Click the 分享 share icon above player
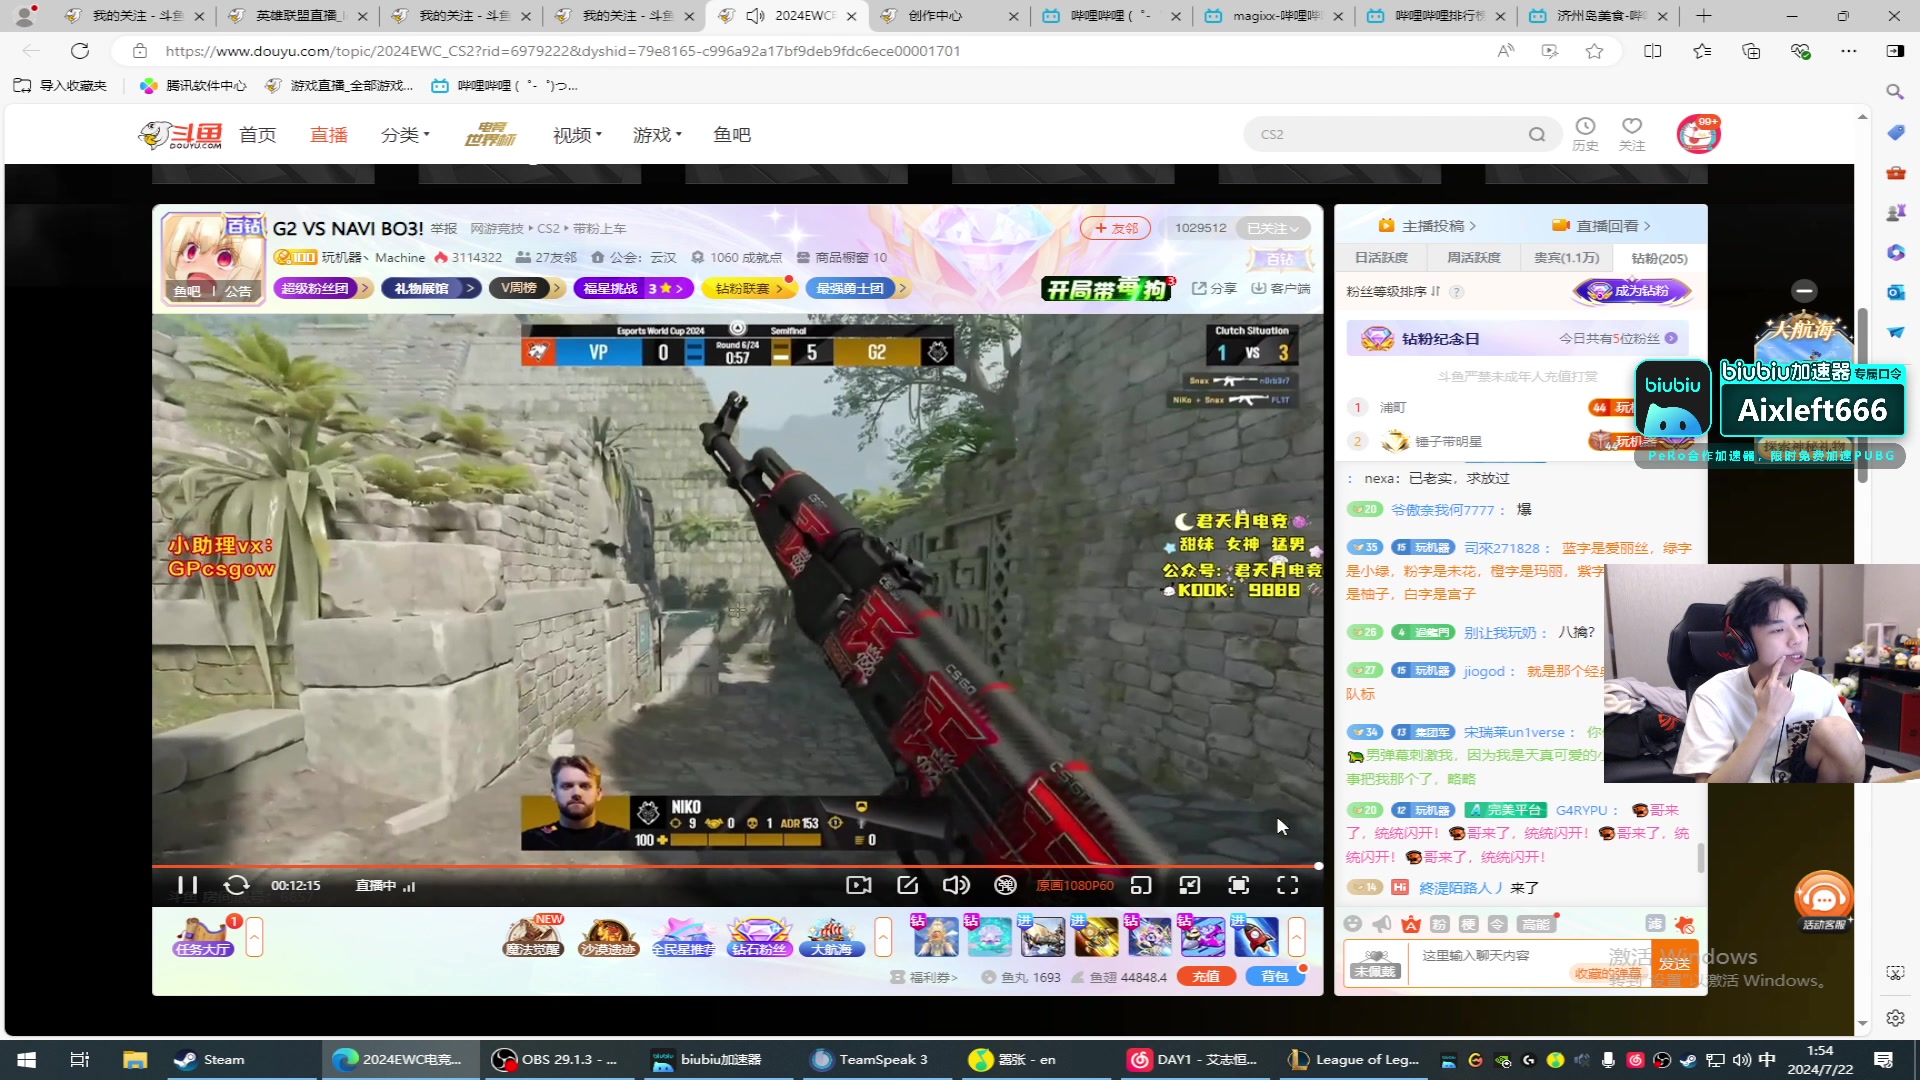The width and height of the screenshot is (1920, 1080). click(x=1214, y=288)
